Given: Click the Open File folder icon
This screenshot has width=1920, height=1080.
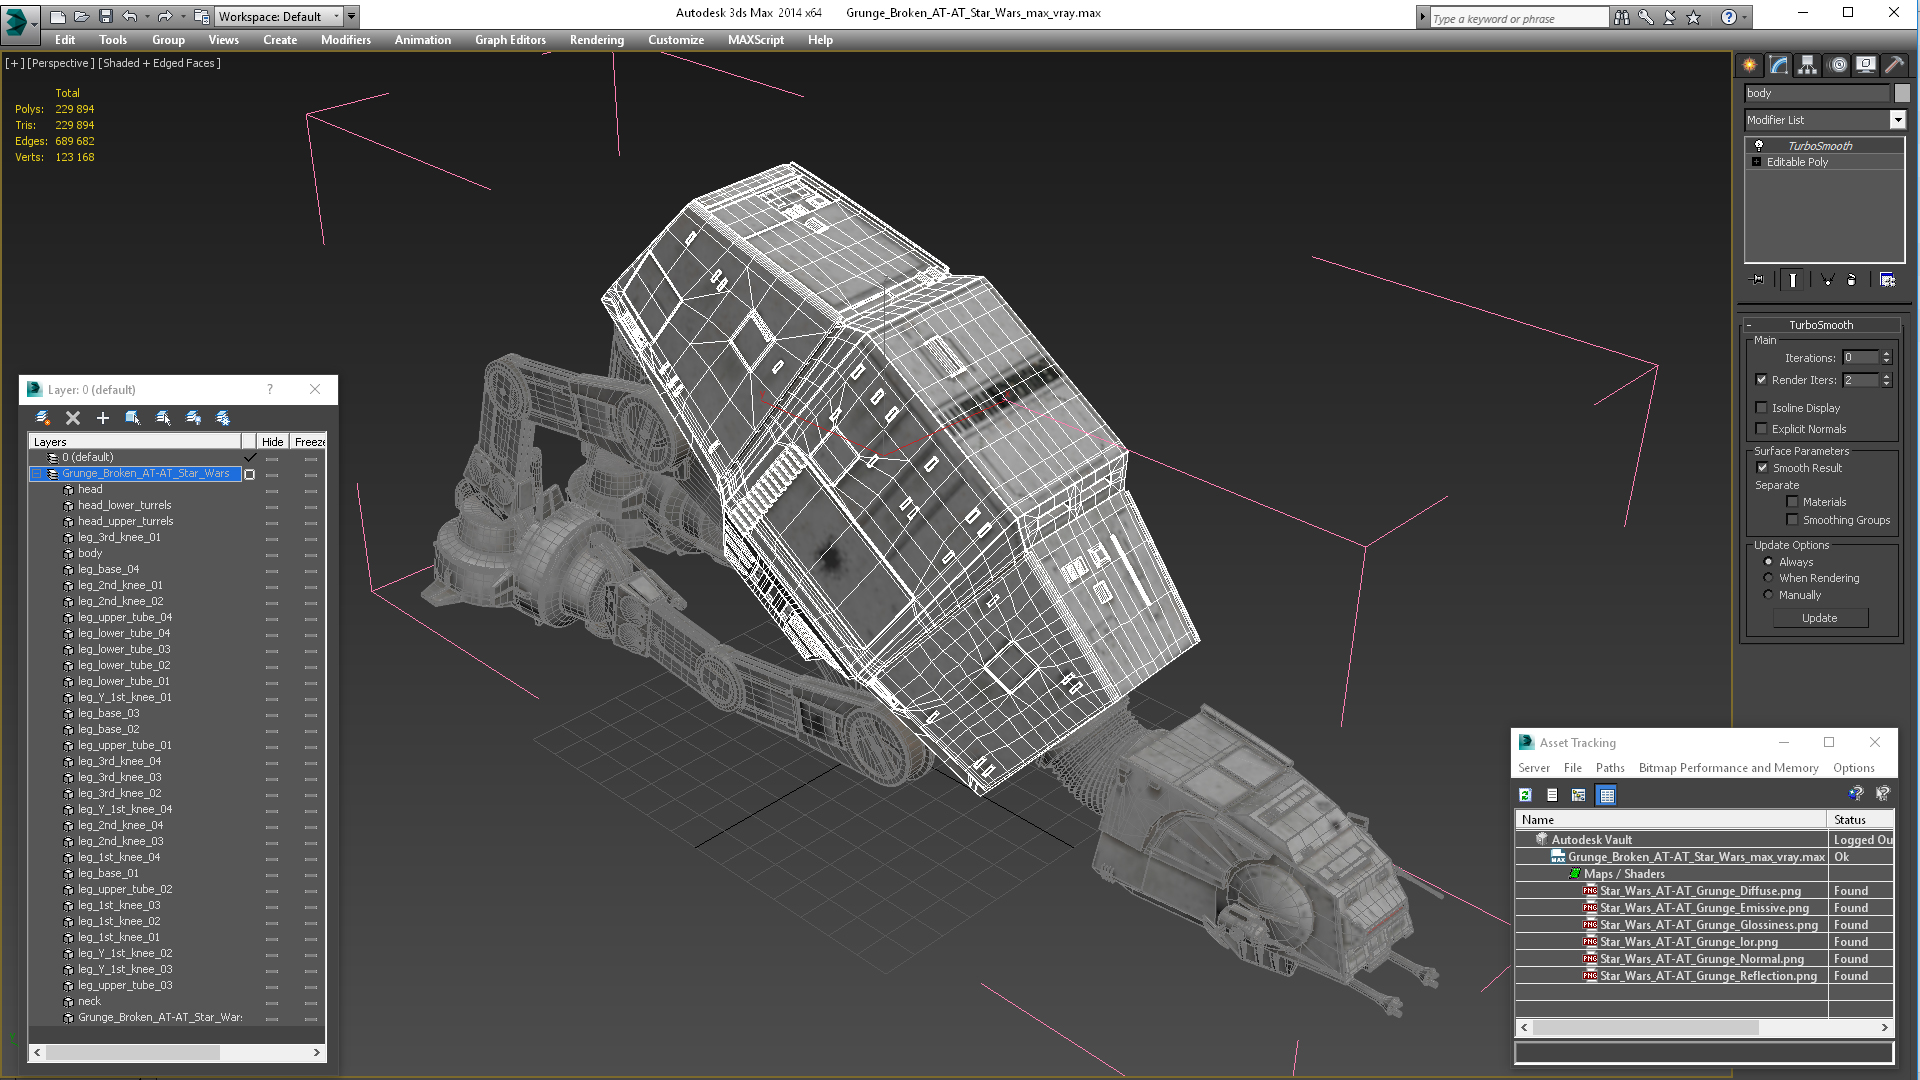Looking at the screenshot, I should 81,16.
